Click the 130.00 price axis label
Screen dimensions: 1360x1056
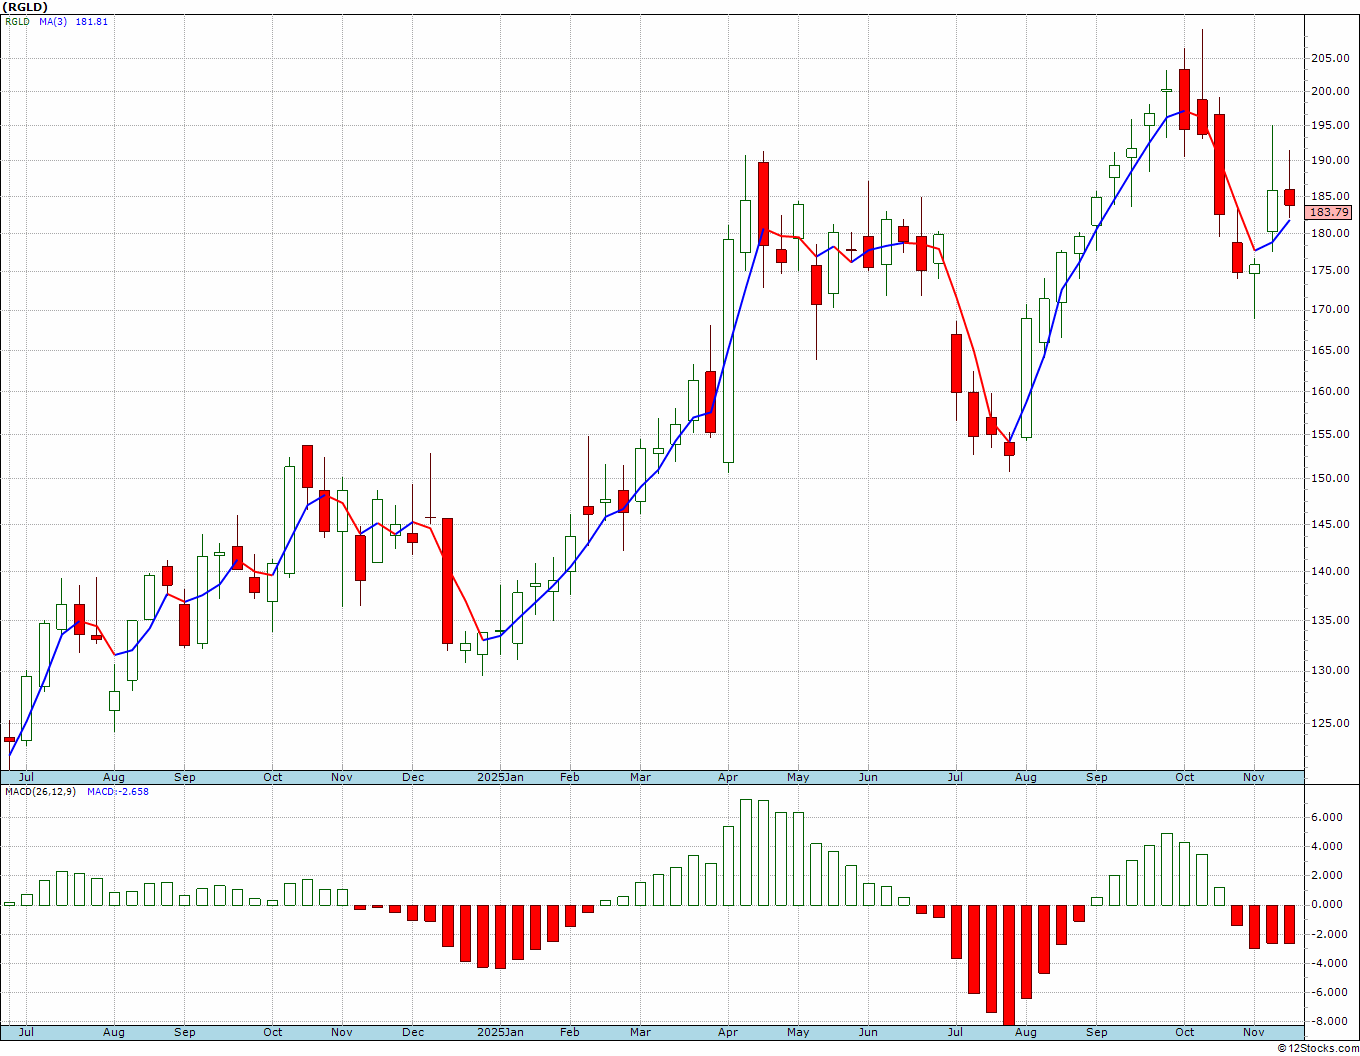[x=1330, y=670]
